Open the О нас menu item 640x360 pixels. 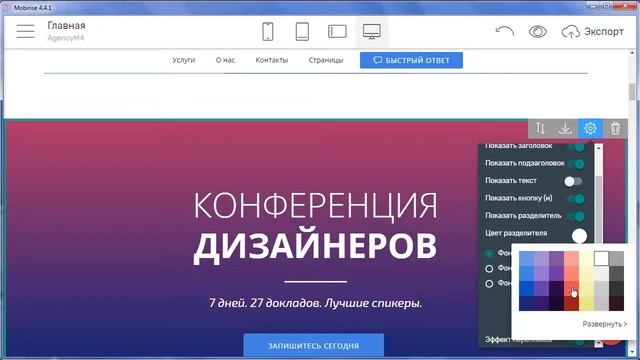coord(225,60)
